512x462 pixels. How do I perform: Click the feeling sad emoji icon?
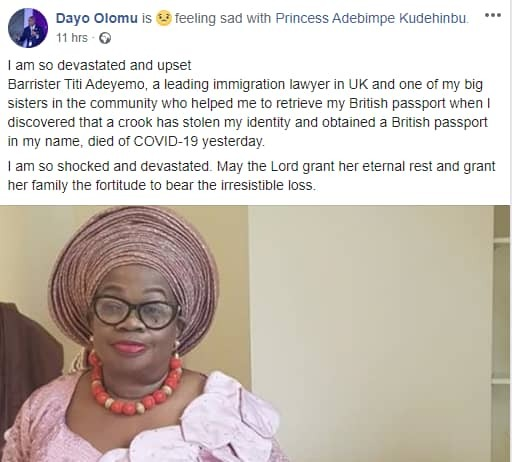[163, 18]
